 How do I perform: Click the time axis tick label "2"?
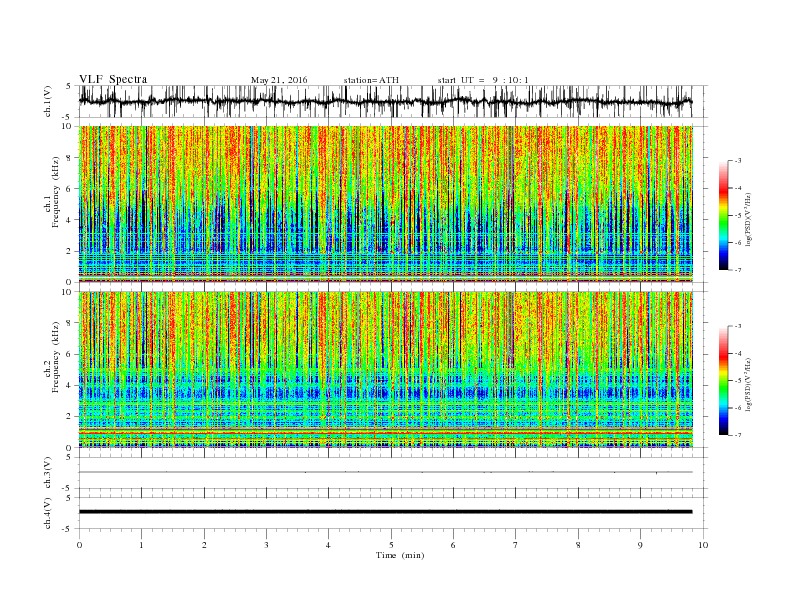coord(204,545)
